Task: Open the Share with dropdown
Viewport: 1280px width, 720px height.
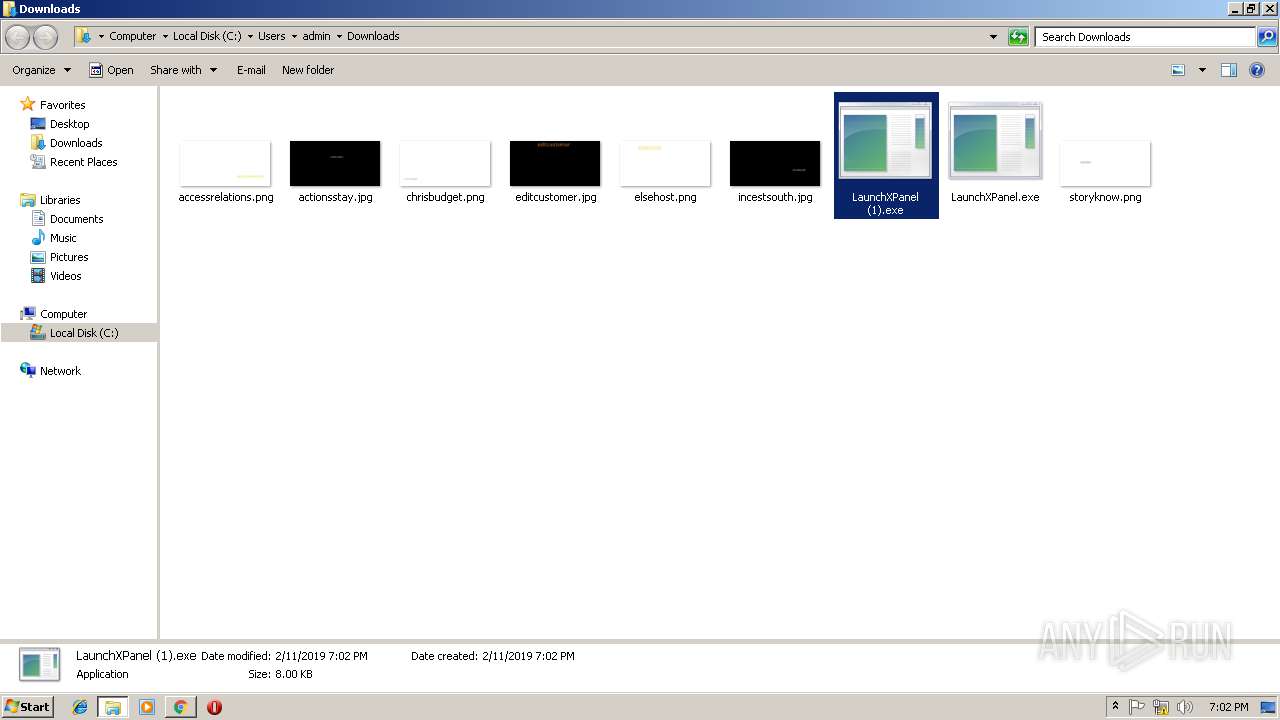Action: 183,70
